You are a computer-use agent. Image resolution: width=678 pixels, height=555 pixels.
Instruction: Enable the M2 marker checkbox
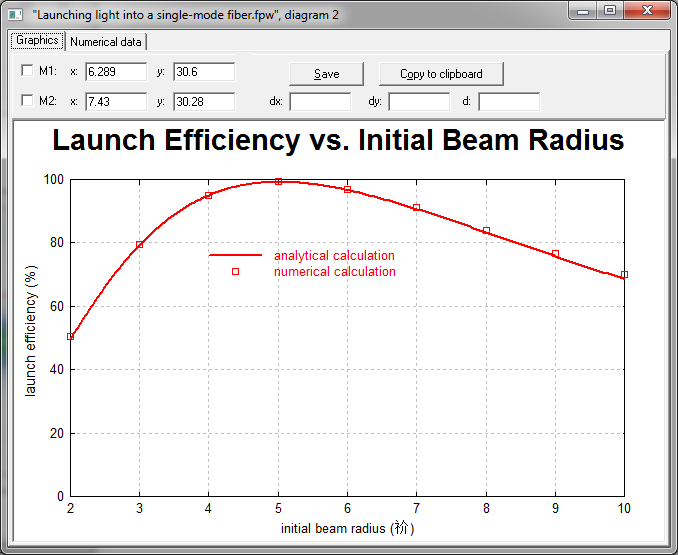27,101
